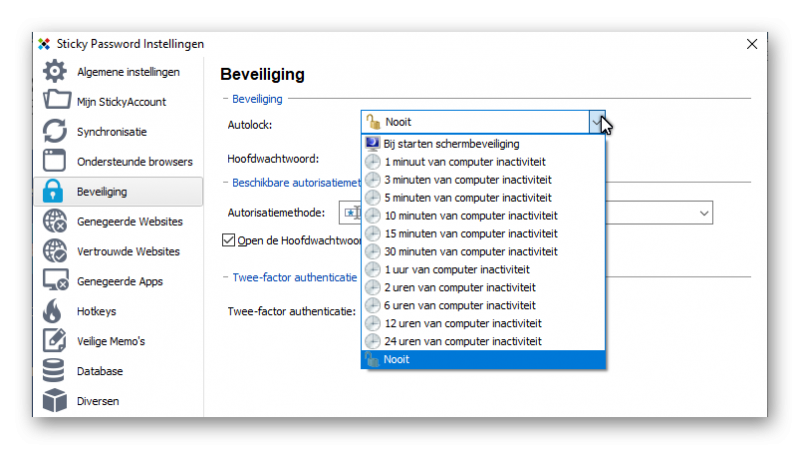The height and width of the screenshot is (449, 800).
Task: Choose 'Bij starten schermbeveiliging' option
Action: 451,144
